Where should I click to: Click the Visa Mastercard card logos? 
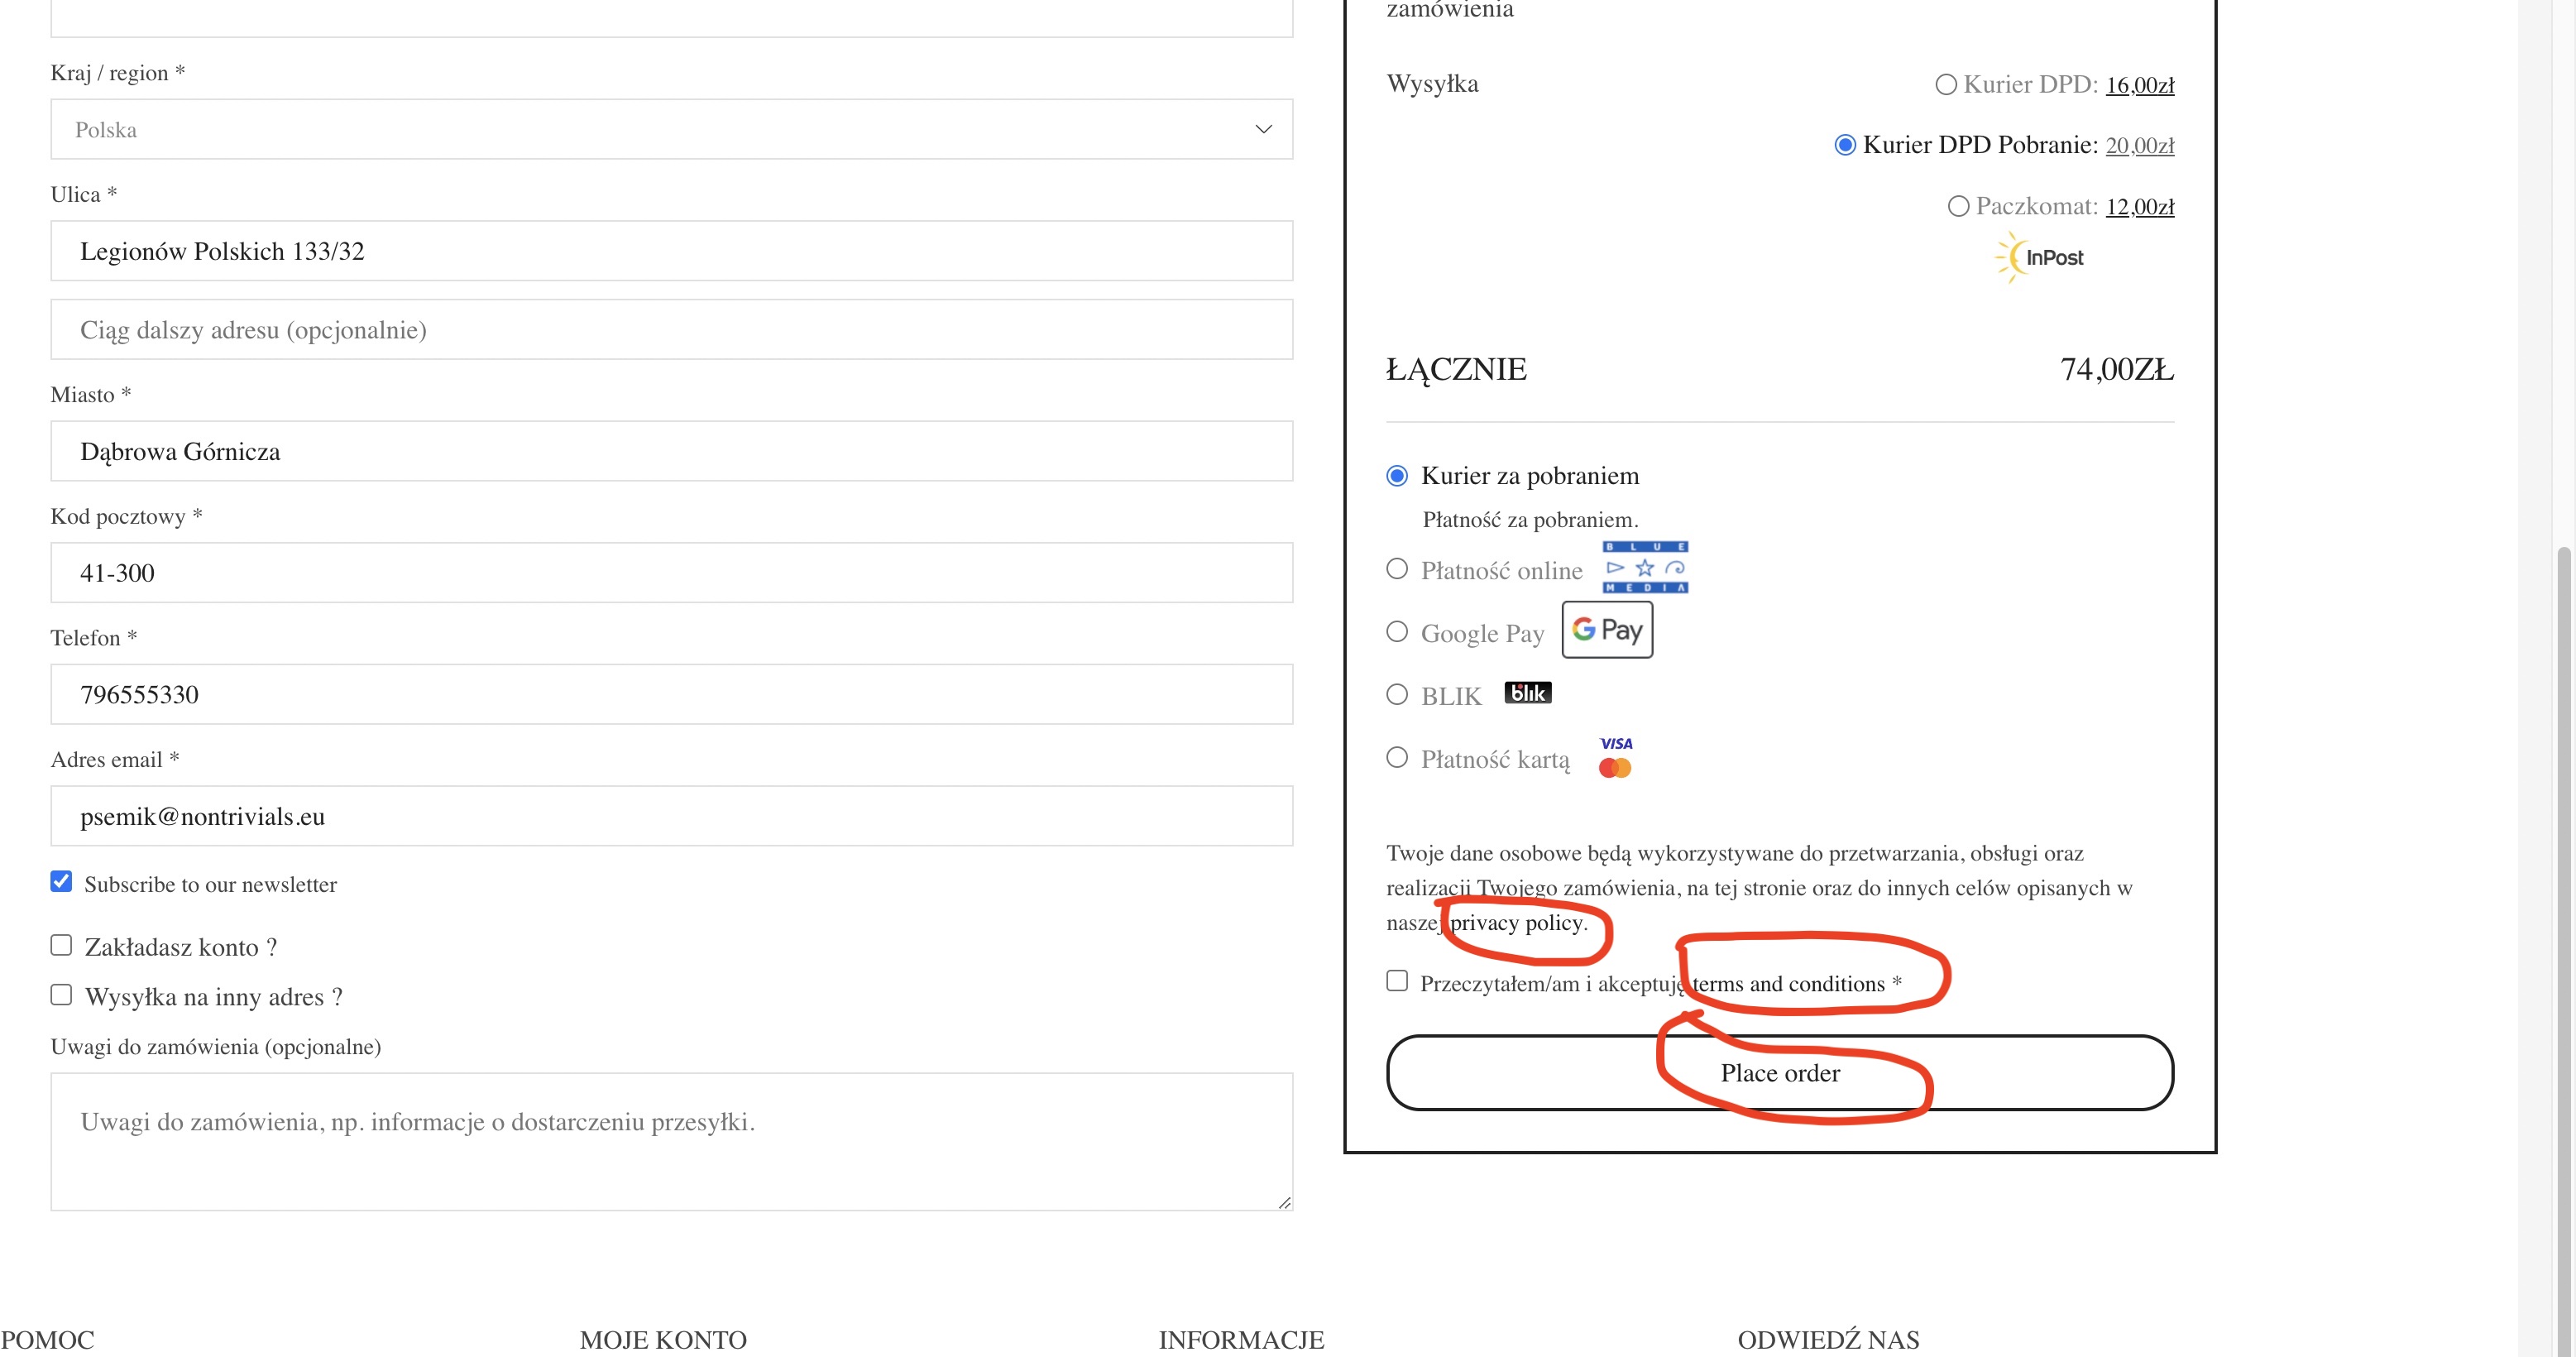point(1615,757)
